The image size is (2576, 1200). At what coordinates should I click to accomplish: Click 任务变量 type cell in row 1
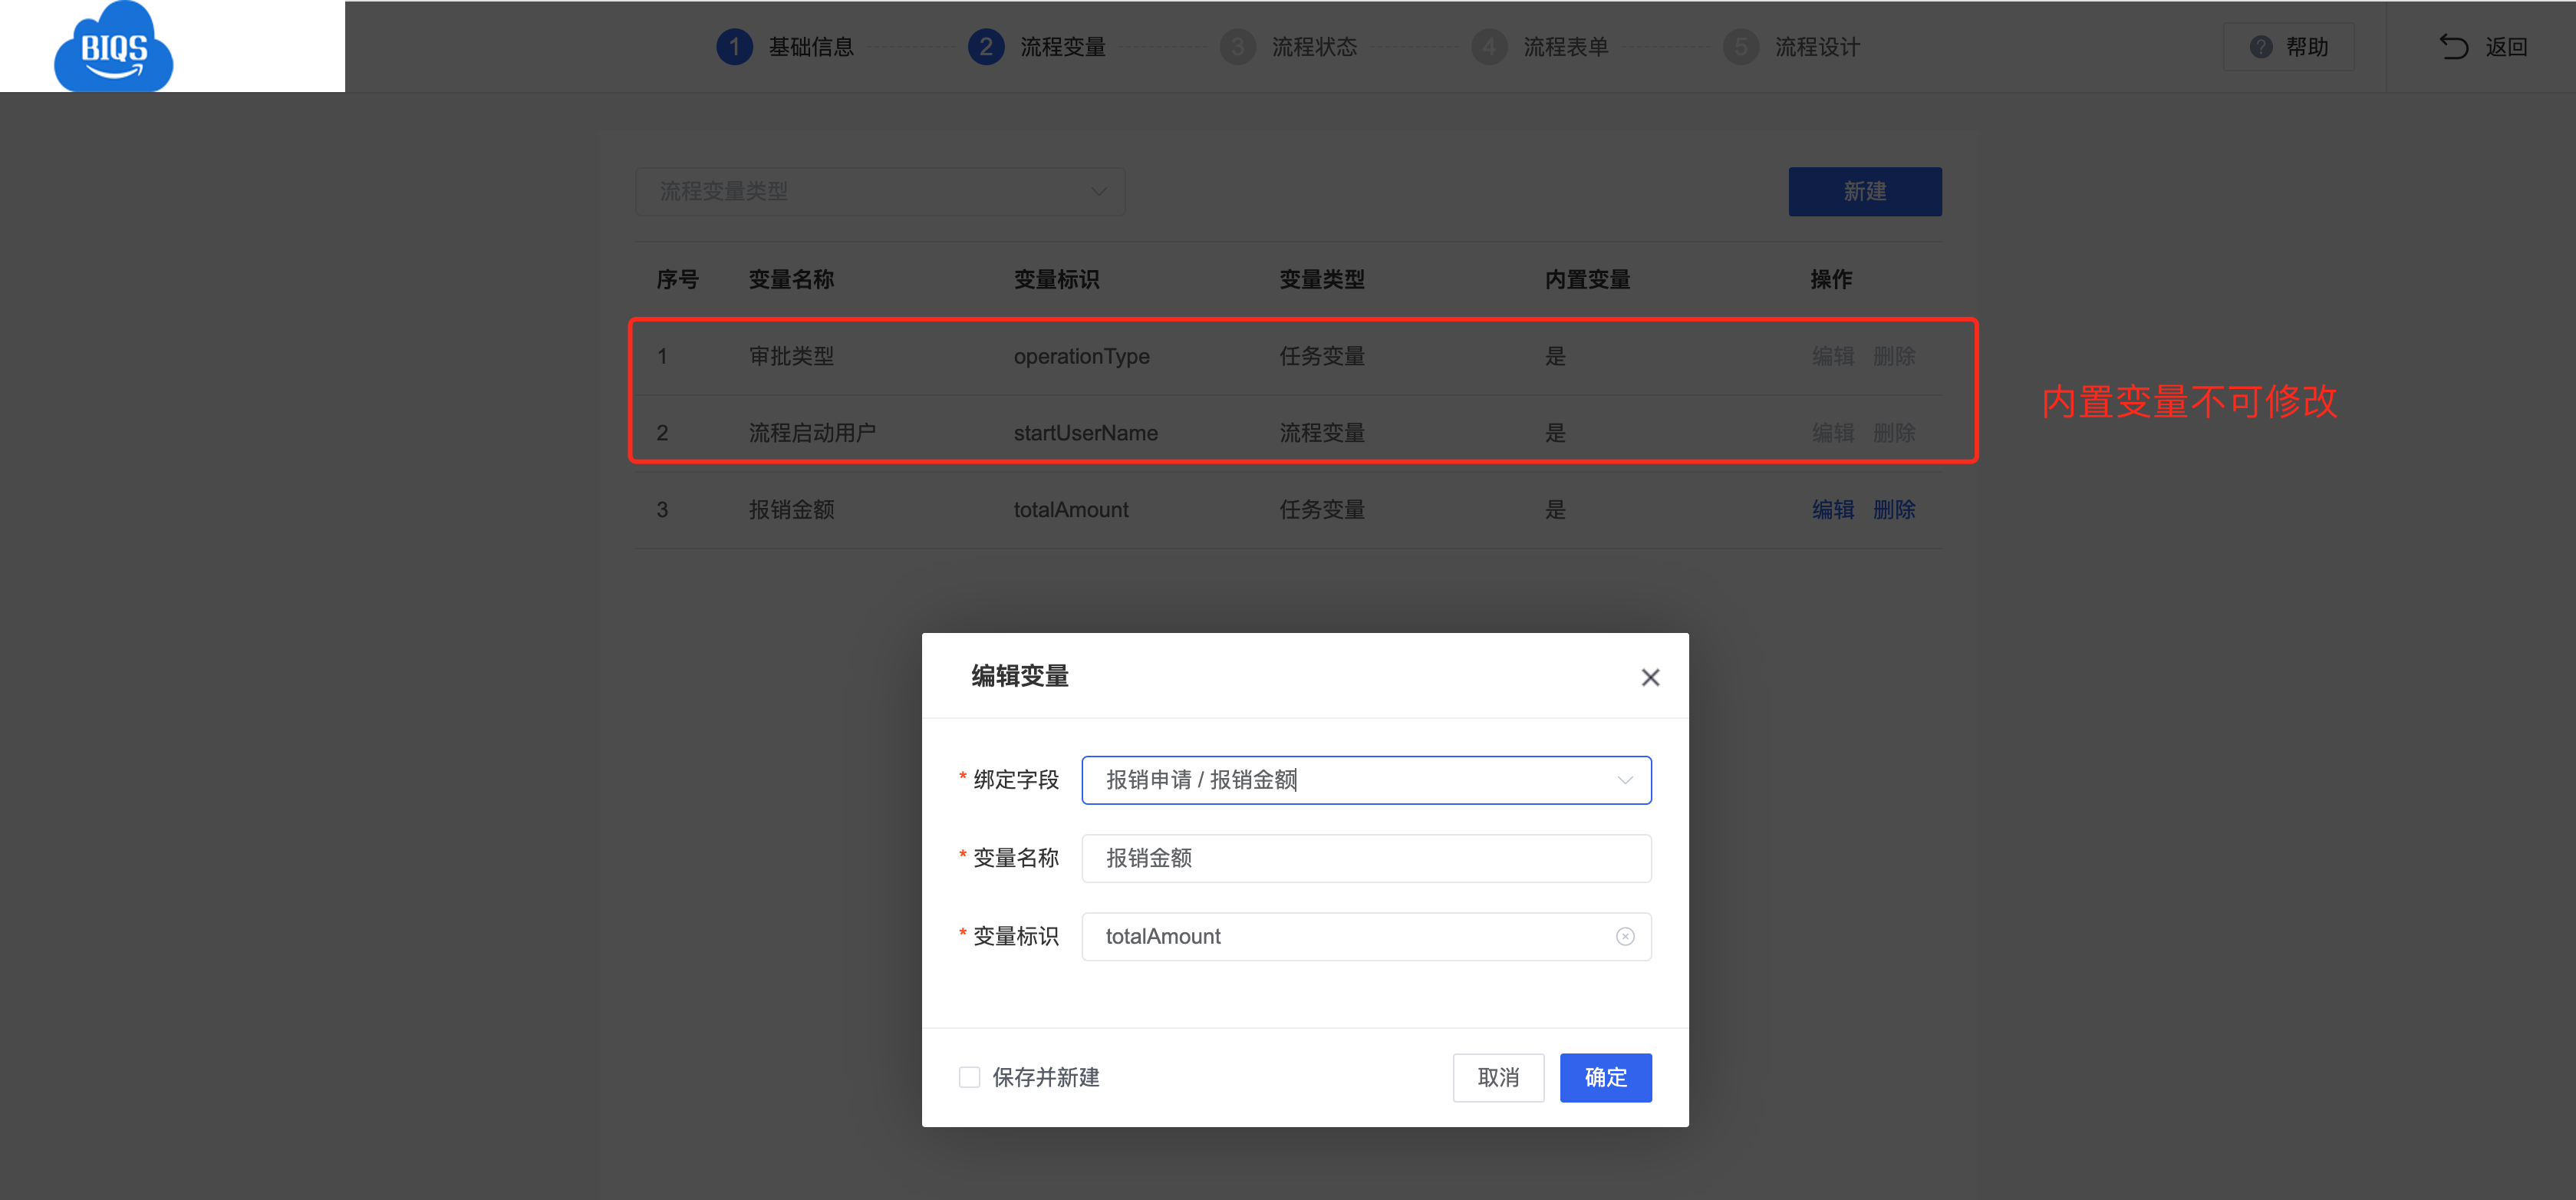tap(1322, 356)
